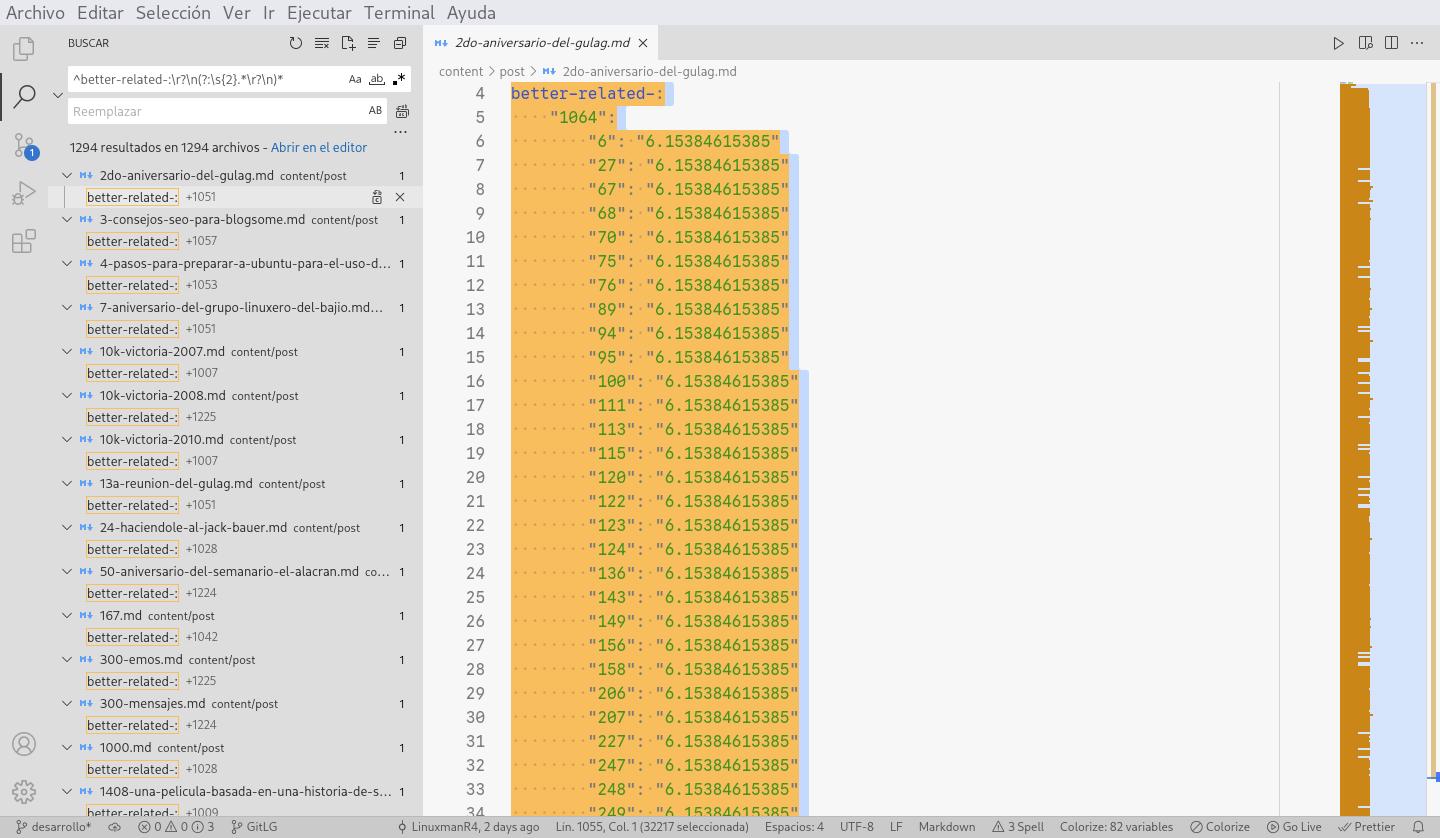Split the editor to the right
Screen dimensions: 1440x838
[x=1391, y=43]
